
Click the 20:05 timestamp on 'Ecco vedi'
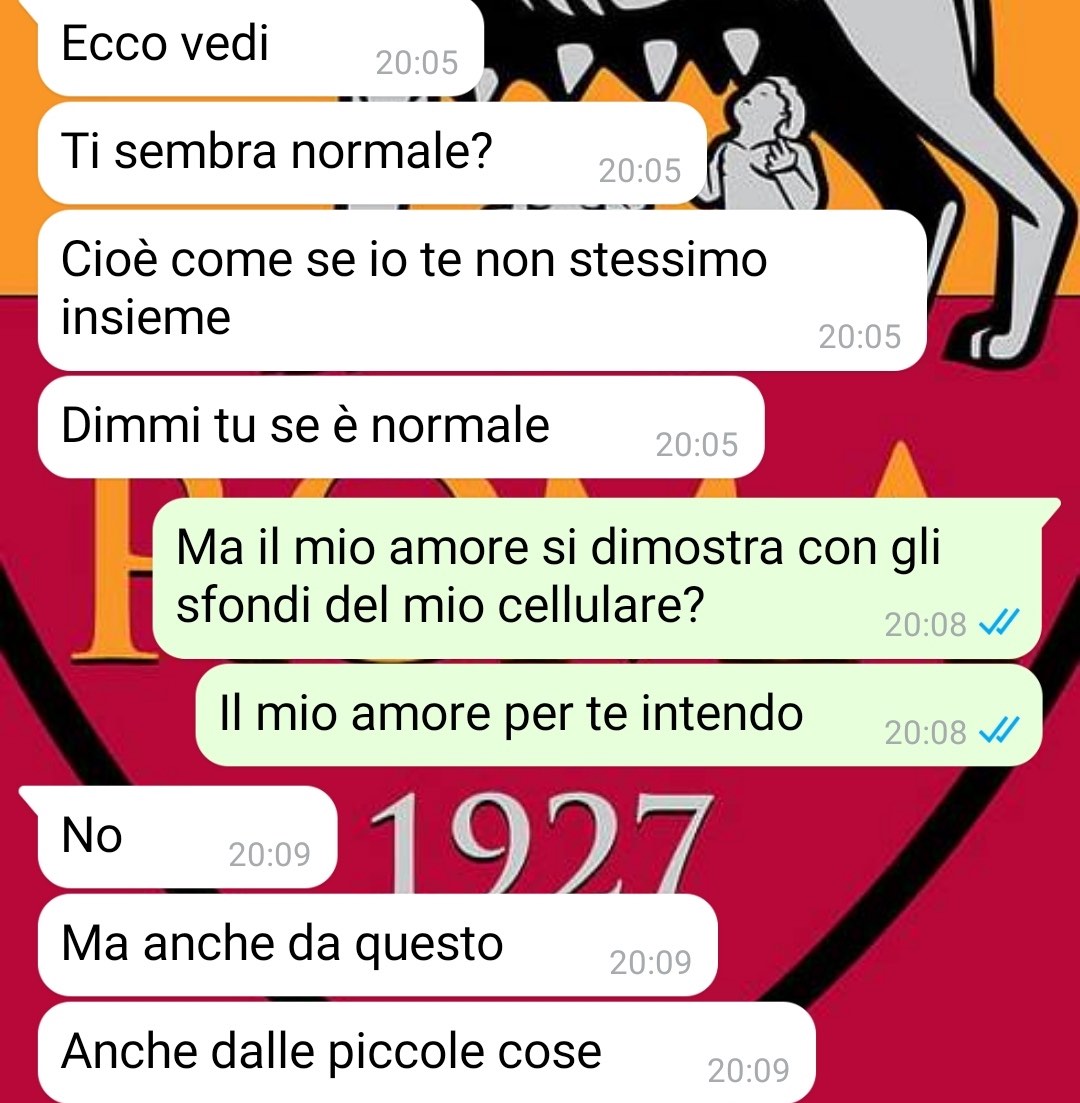point(417,63)
